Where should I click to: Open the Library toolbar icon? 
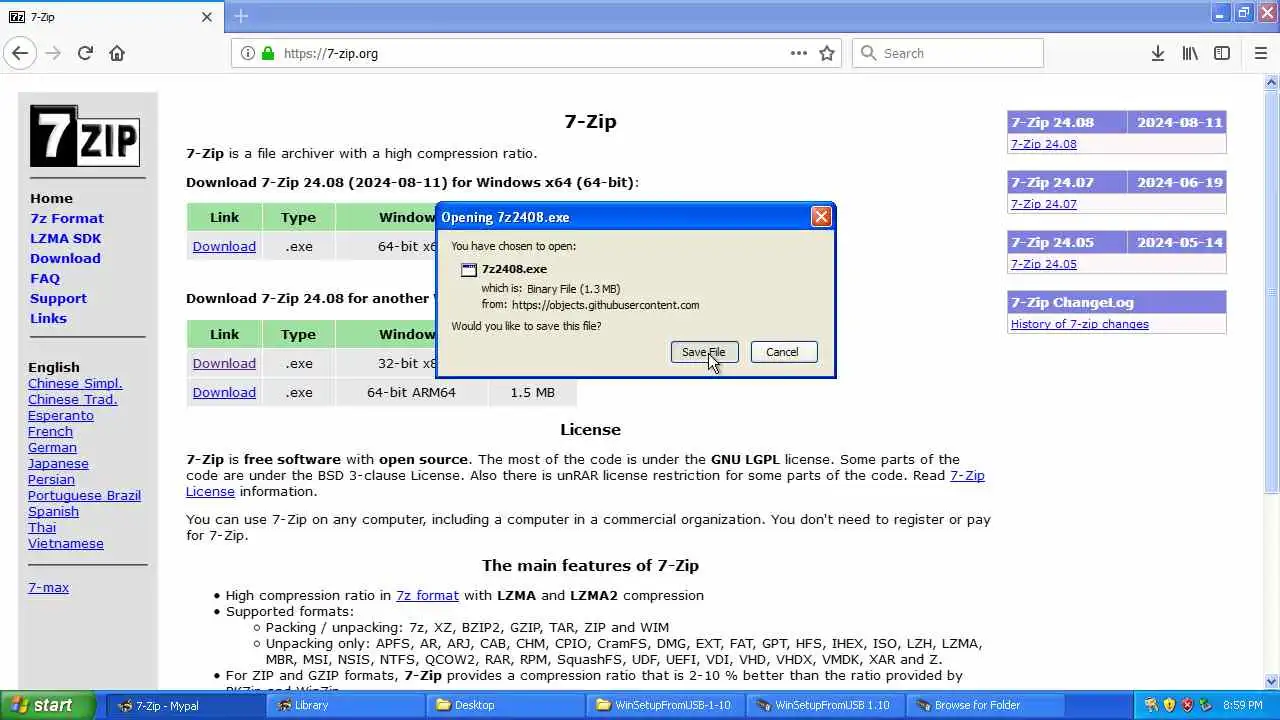[x=1190, y=53]
